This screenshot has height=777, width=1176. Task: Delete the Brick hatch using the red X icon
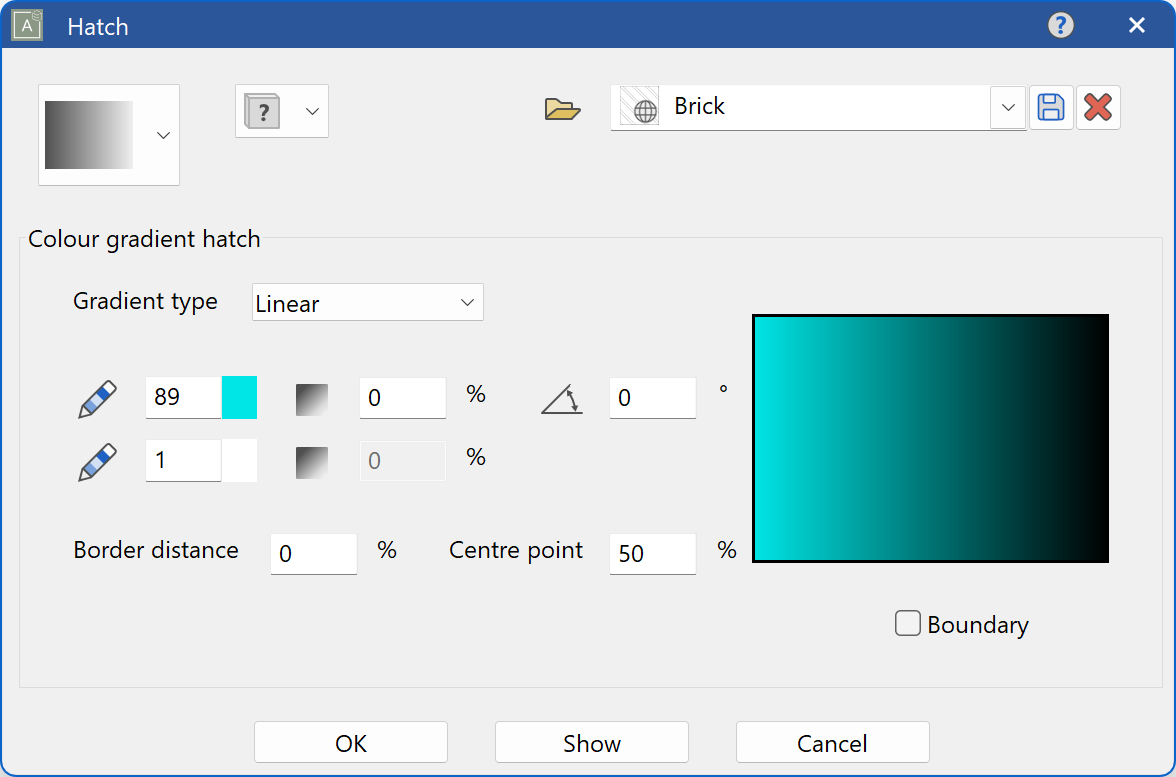[x=1098, y=107]
